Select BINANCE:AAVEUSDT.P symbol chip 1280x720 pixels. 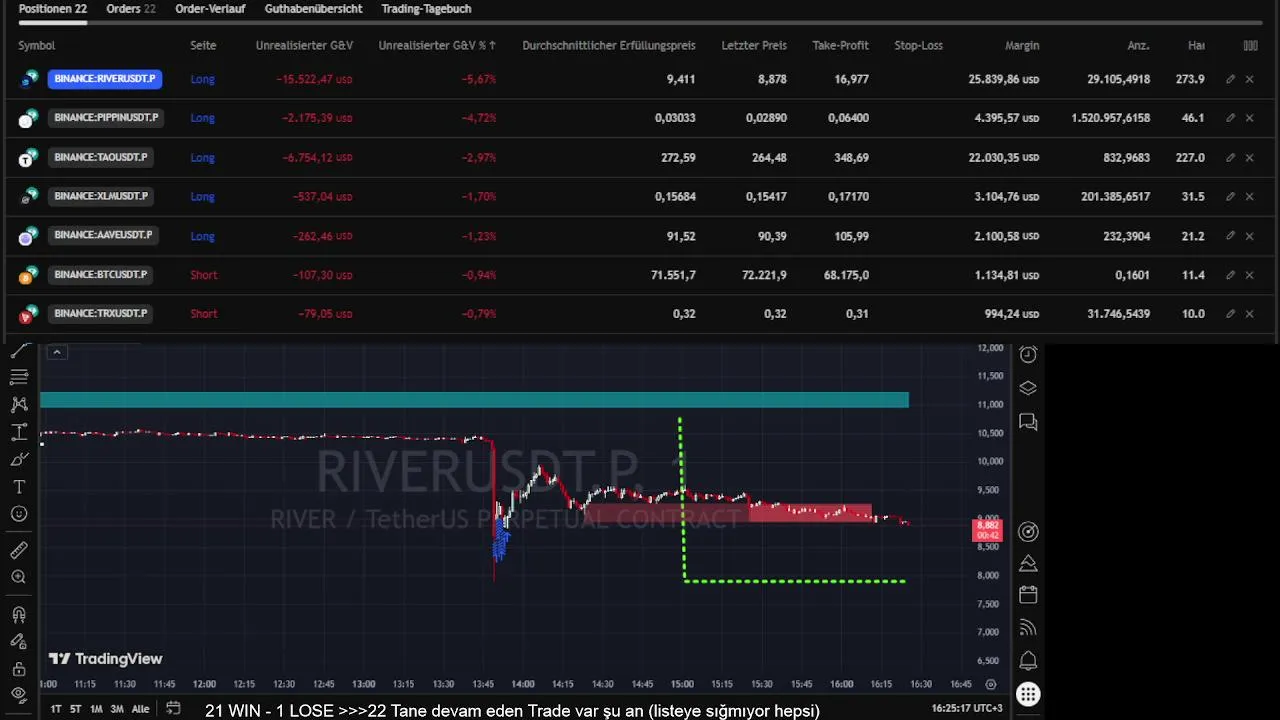(103, 236)
